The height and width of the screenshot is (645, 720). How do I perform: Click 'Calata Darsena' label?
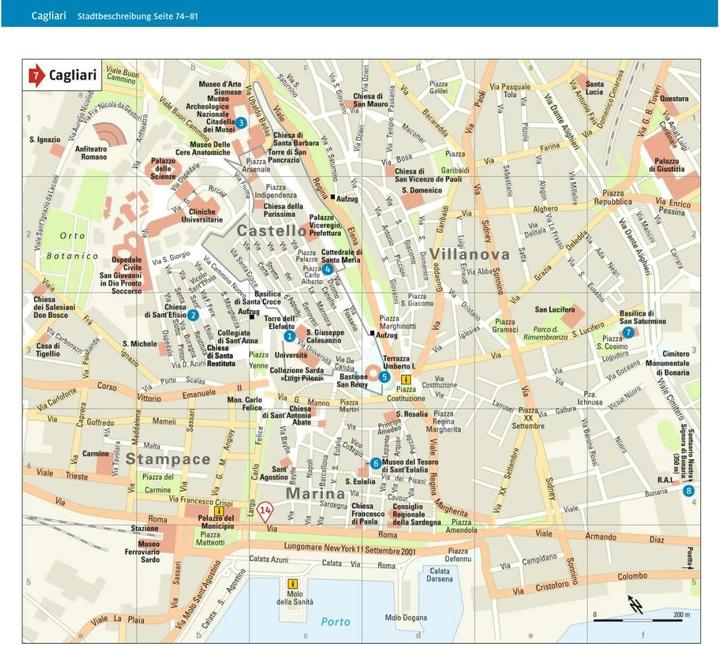439,575
